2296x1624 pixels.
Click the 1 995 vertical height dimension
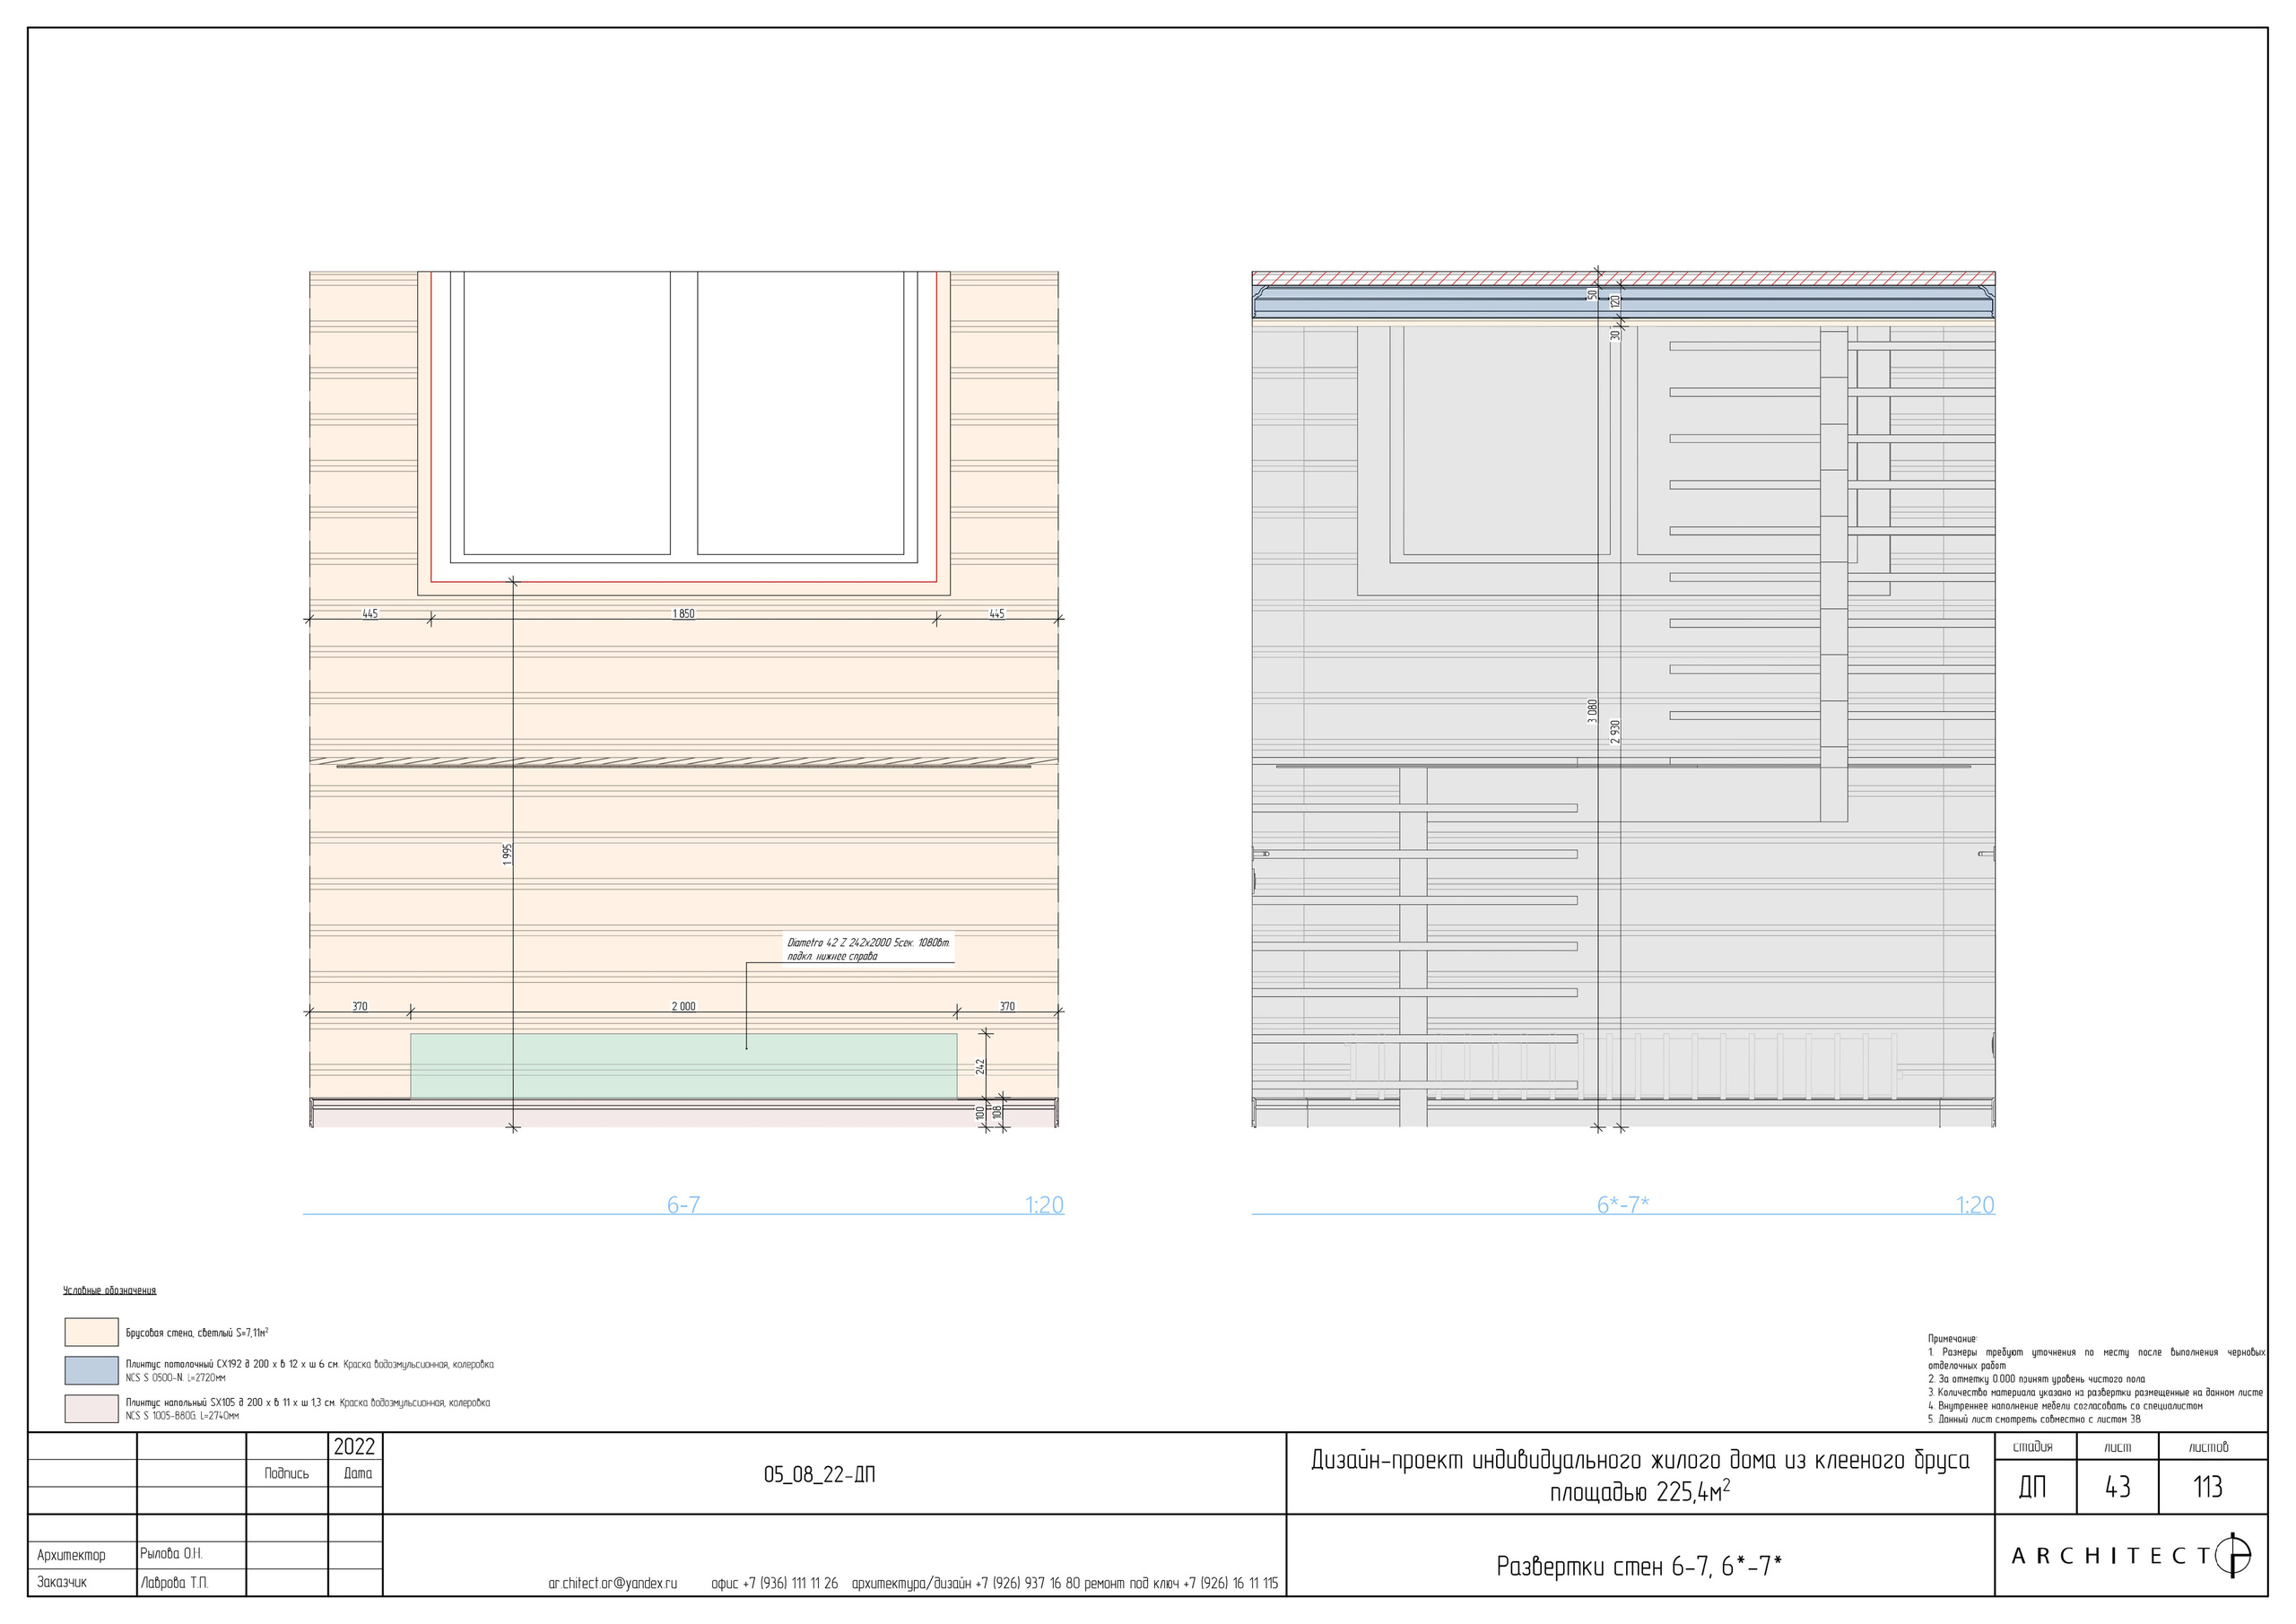pyautogui.click(x=507, y=853)
